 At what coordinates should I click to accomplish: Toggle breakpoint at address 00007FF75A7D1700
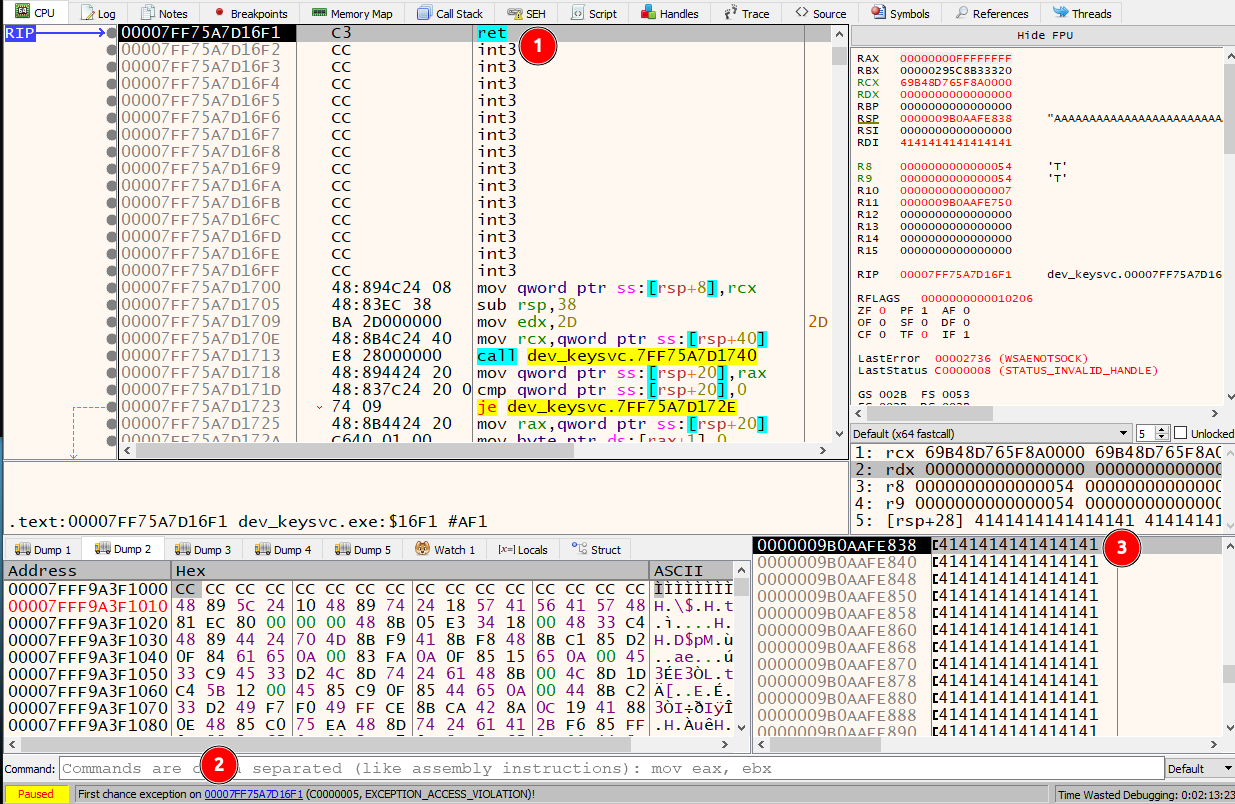point(111,288)
